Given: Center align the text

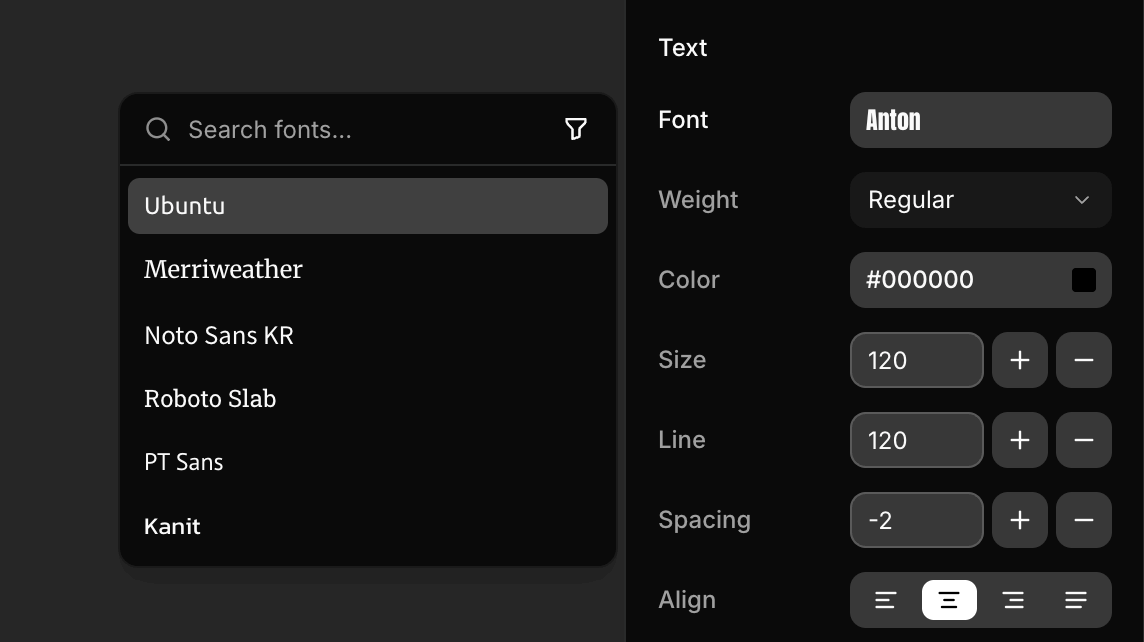Looking at the screenshot, I should [x=949, y=600].
